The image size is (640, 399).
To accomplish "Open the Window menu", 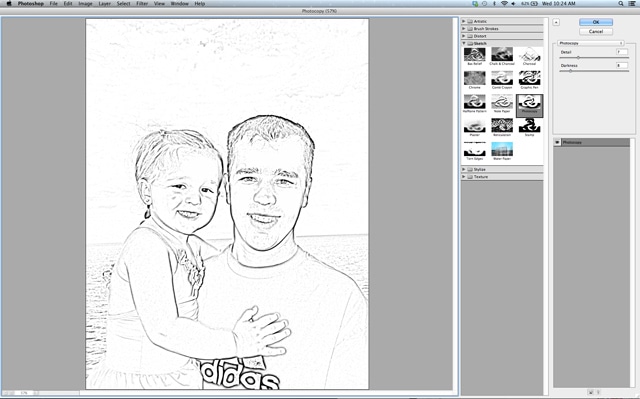I will coord(180,3).
